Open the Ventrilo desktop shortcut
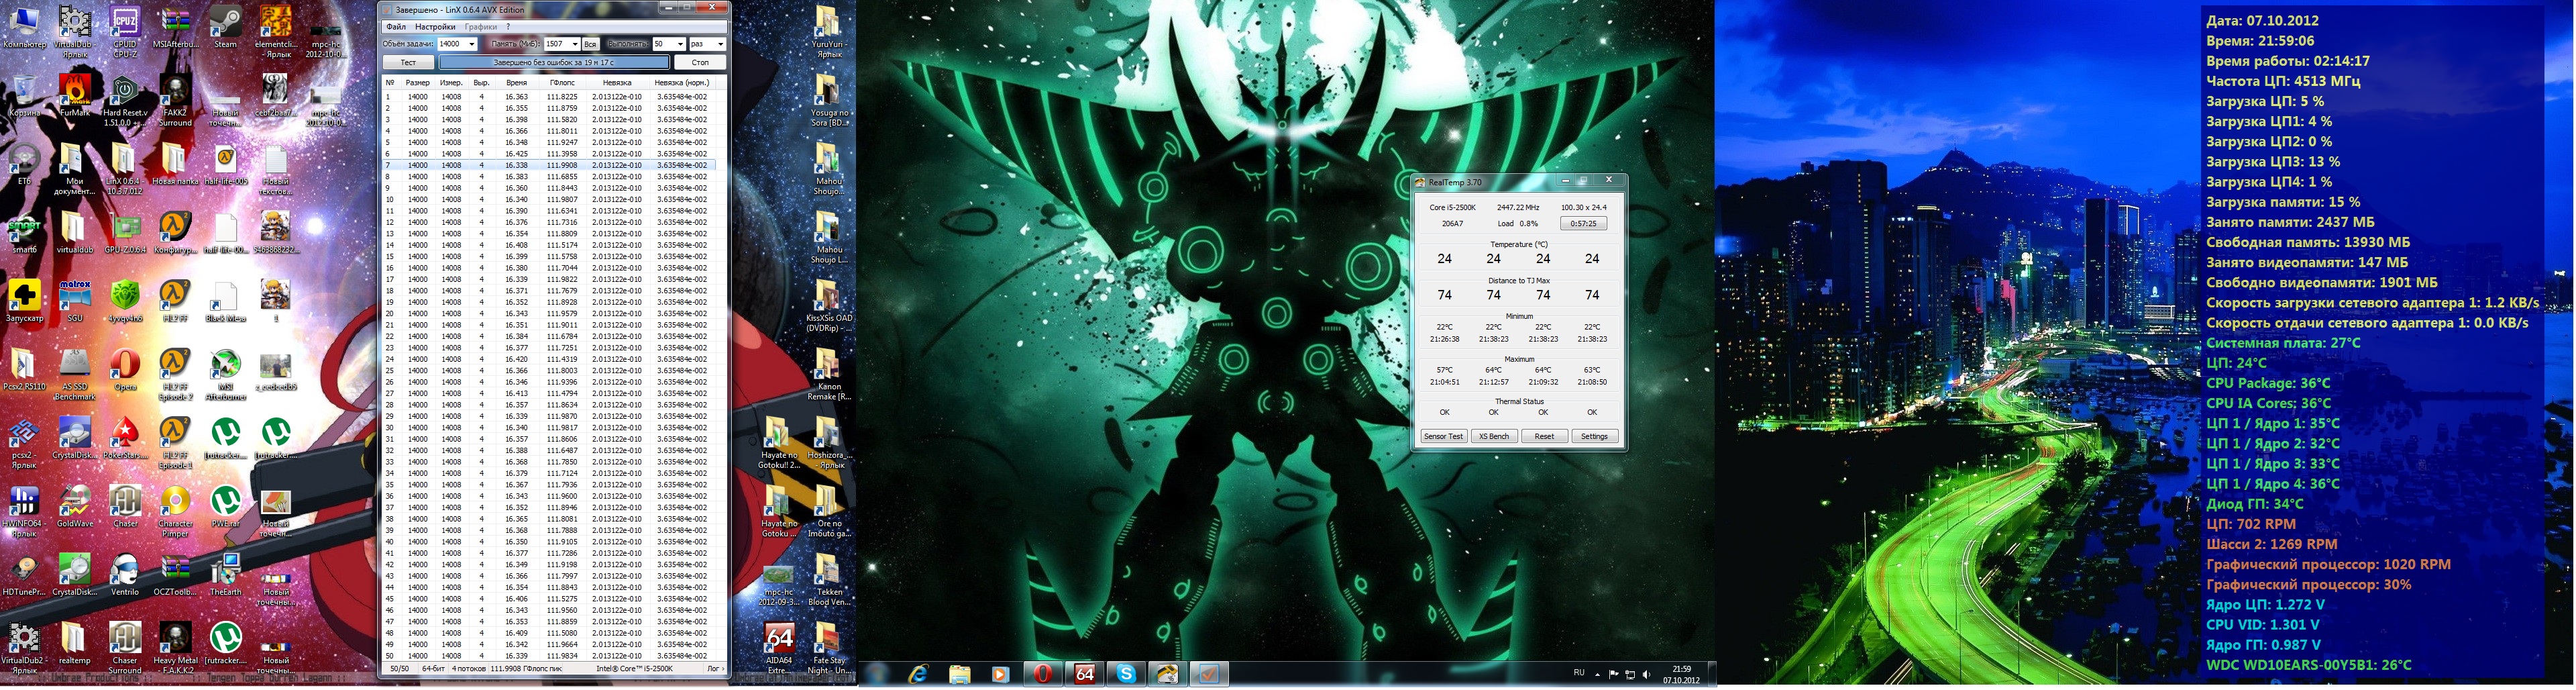2576x690 pixels. point(125,575)
